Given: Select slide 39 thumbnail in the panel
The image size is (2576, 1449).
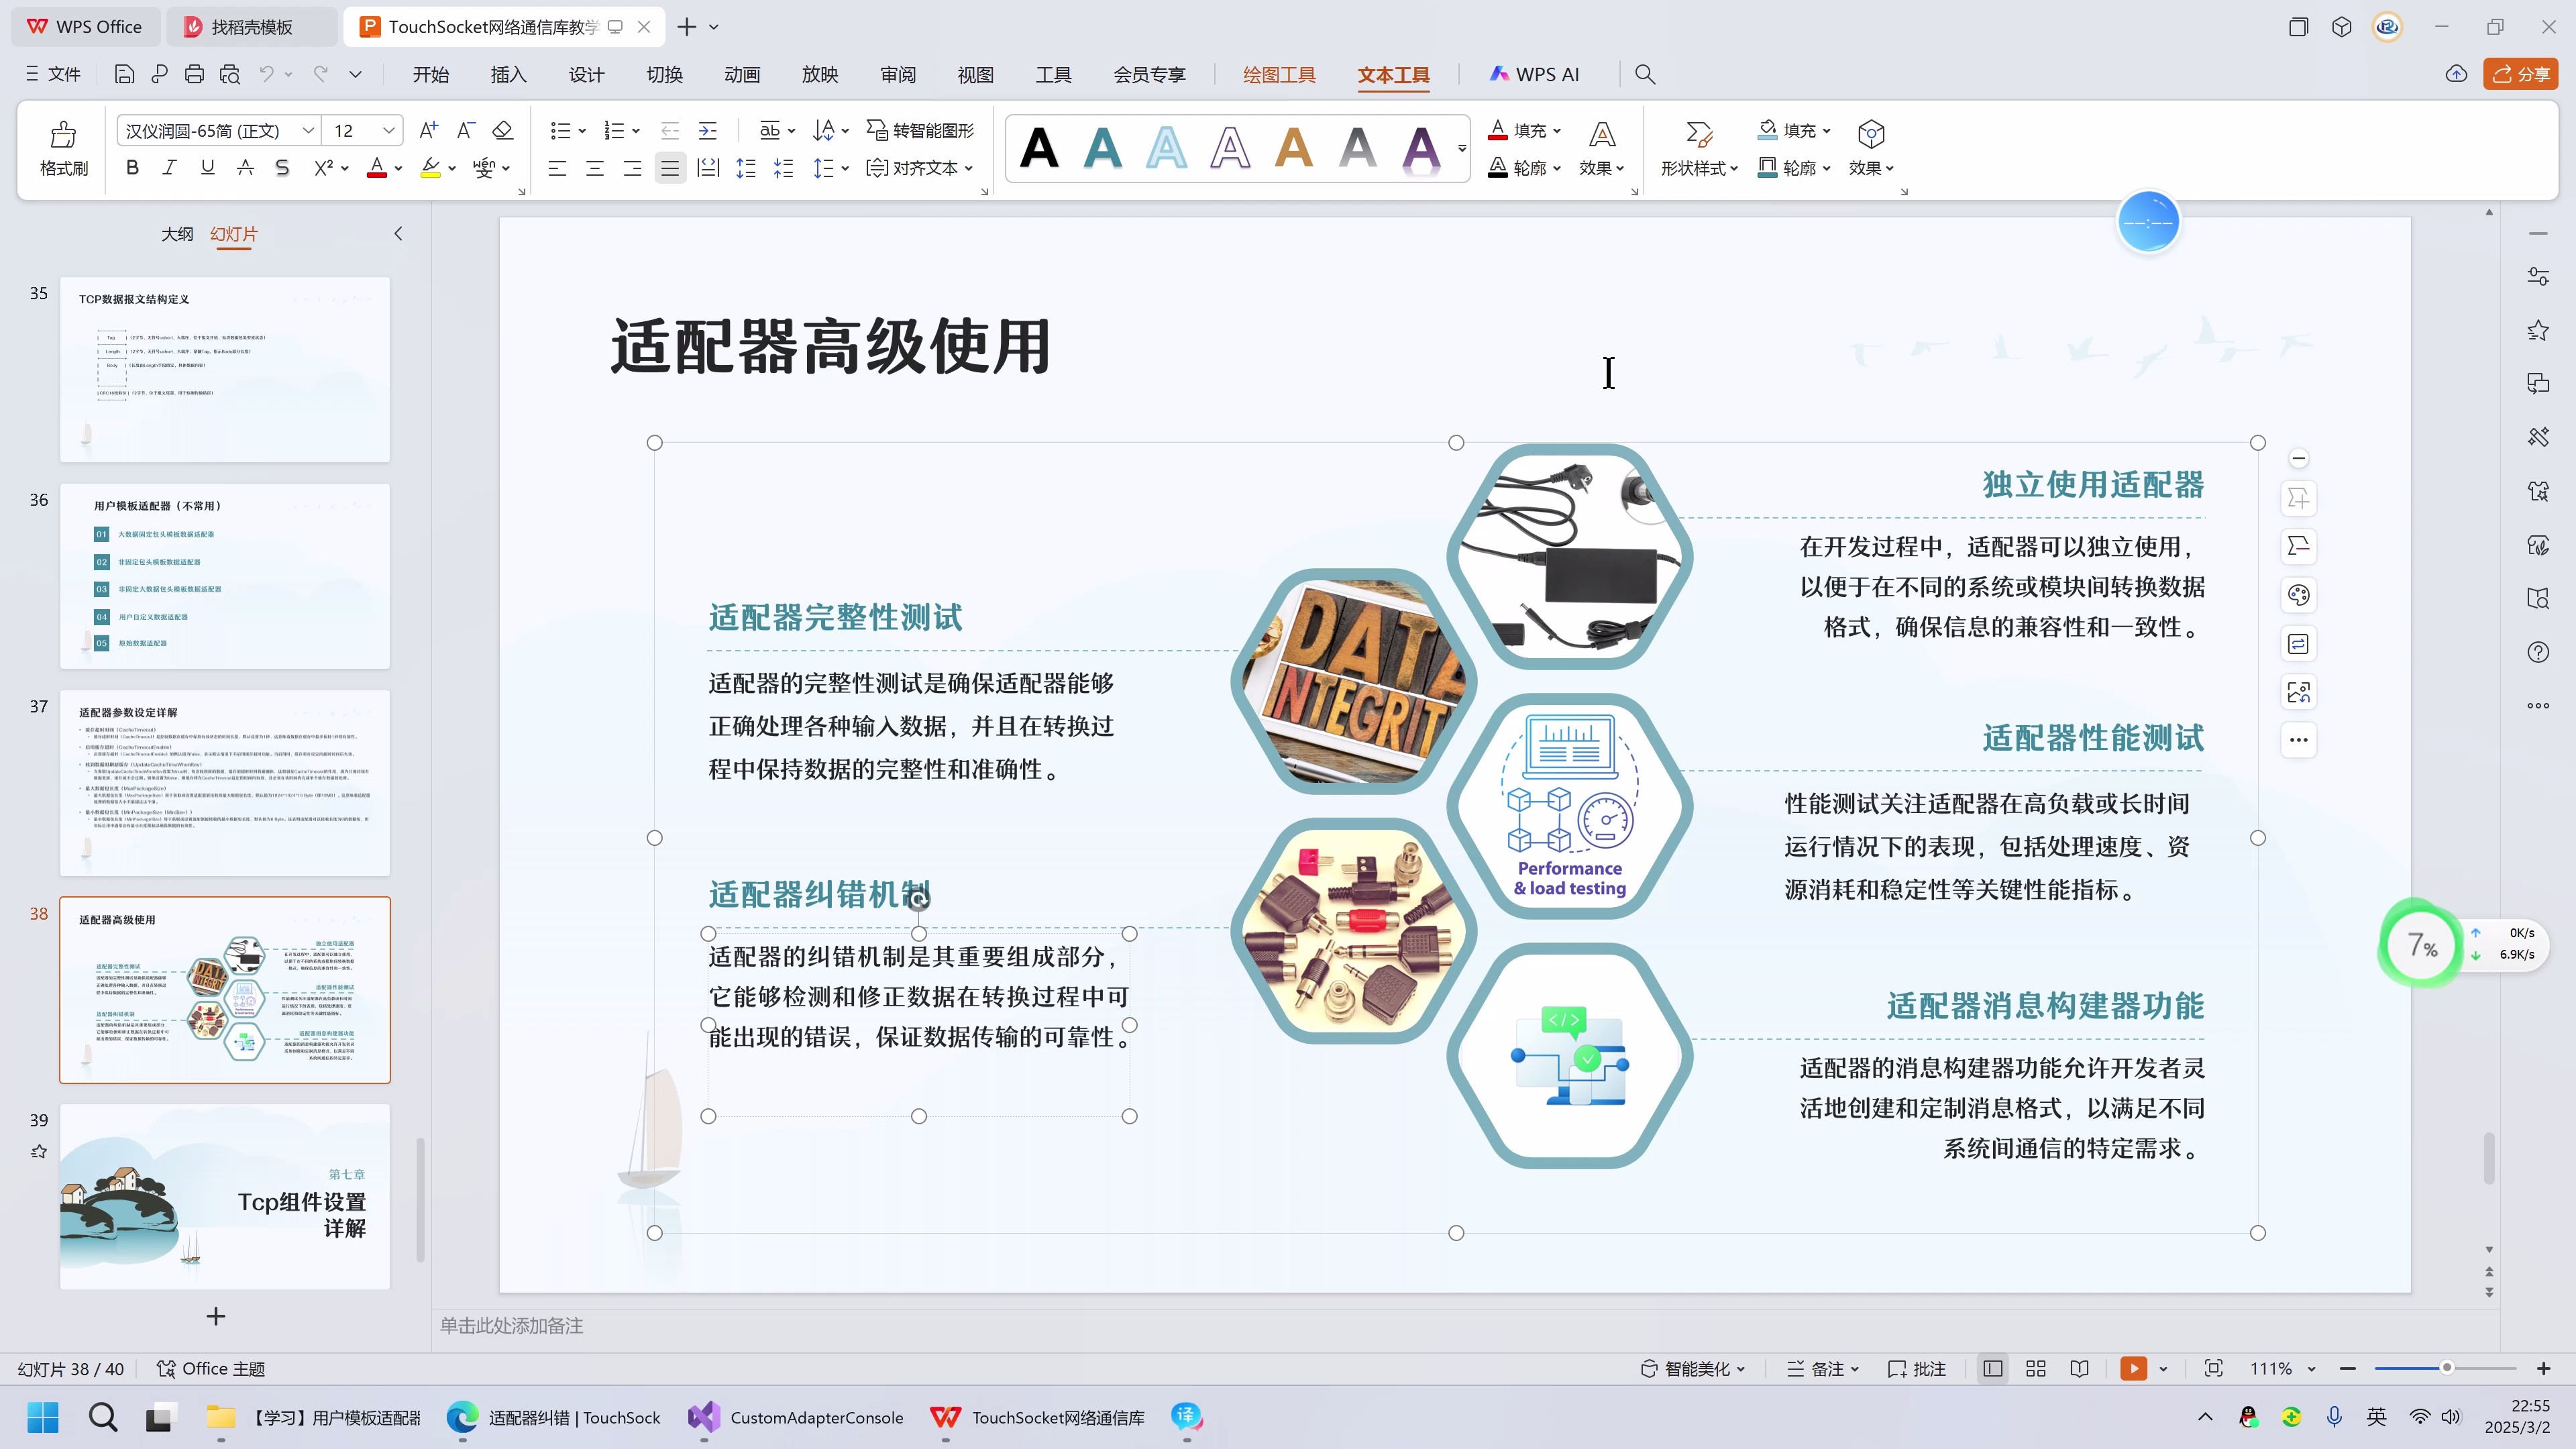Looking at the screenshot, I should pyautogui.click(x=224, y=1195).
